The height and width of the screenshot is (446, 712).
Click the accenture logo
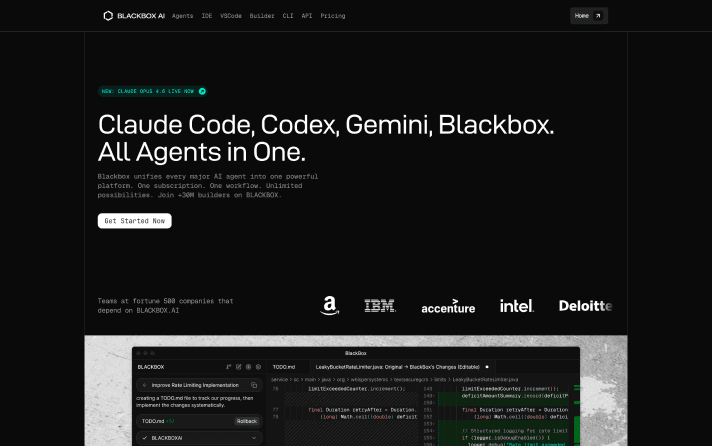(x=448, y=307)
